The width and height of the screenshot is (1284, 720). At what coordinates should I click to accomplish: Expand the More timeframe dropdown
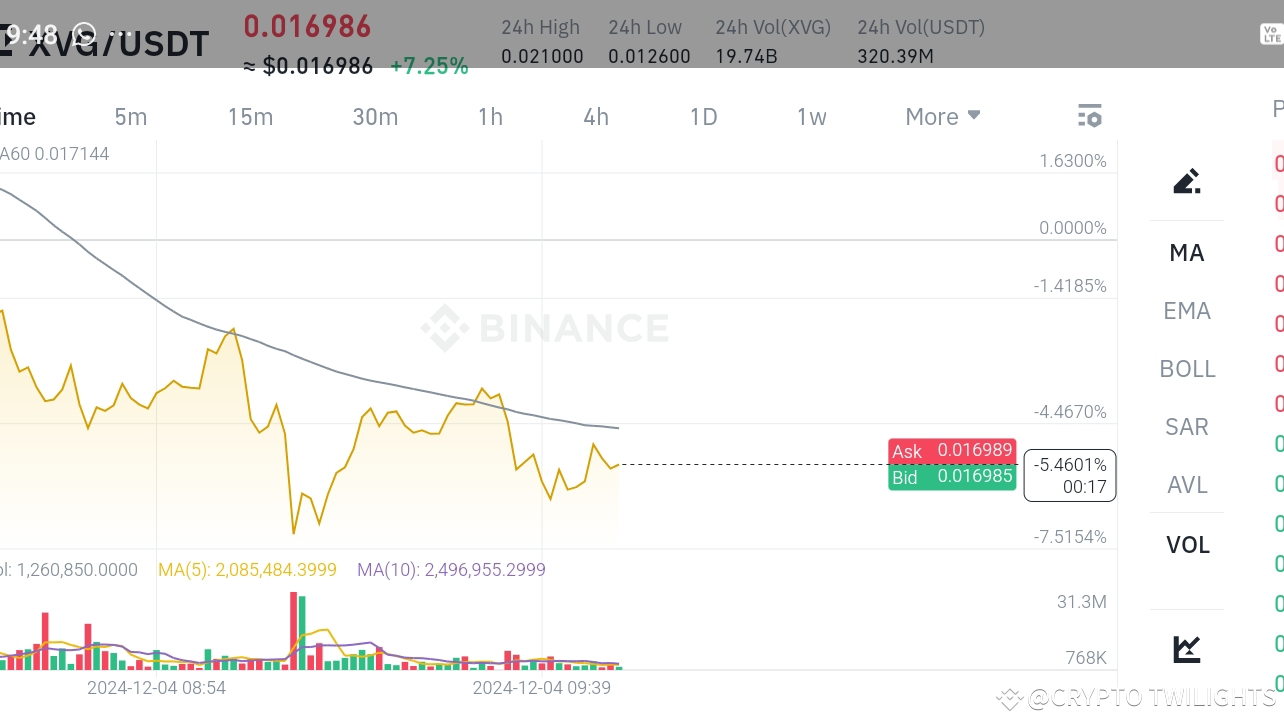point(941,116)
